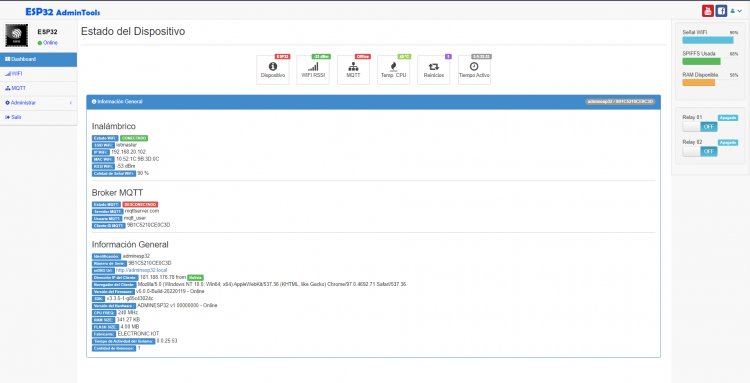
Task: Open the http://adminesp32.local link
Action: tap(141, 270)
